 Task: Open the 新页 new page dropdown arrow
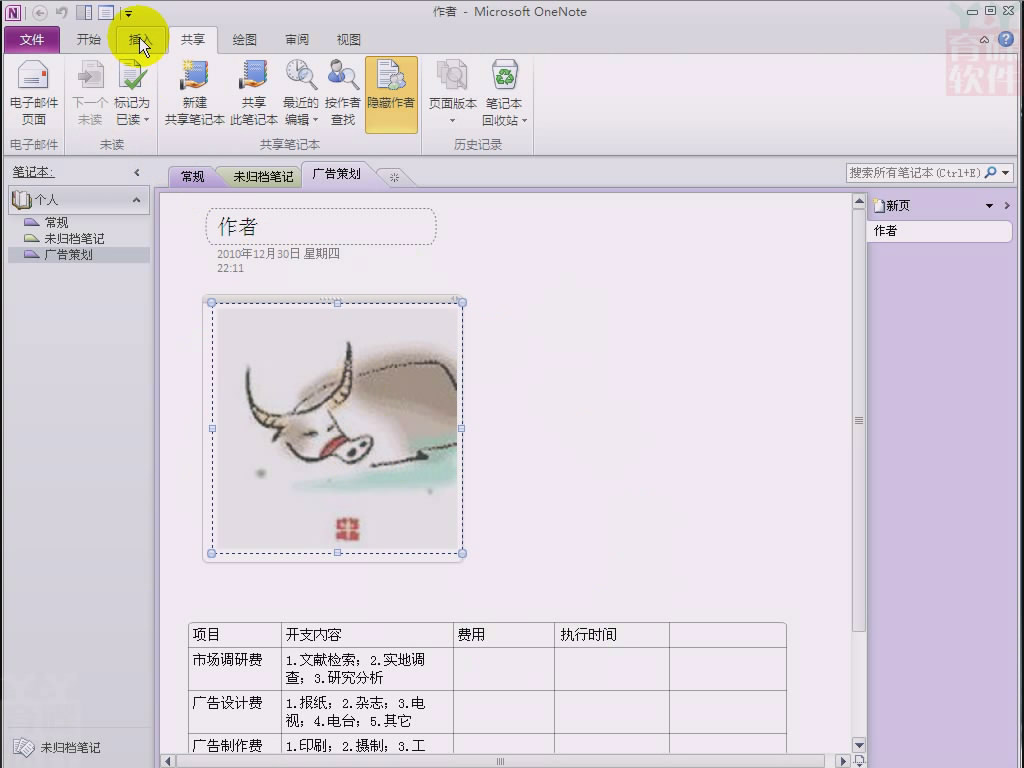tap(989, 206)
